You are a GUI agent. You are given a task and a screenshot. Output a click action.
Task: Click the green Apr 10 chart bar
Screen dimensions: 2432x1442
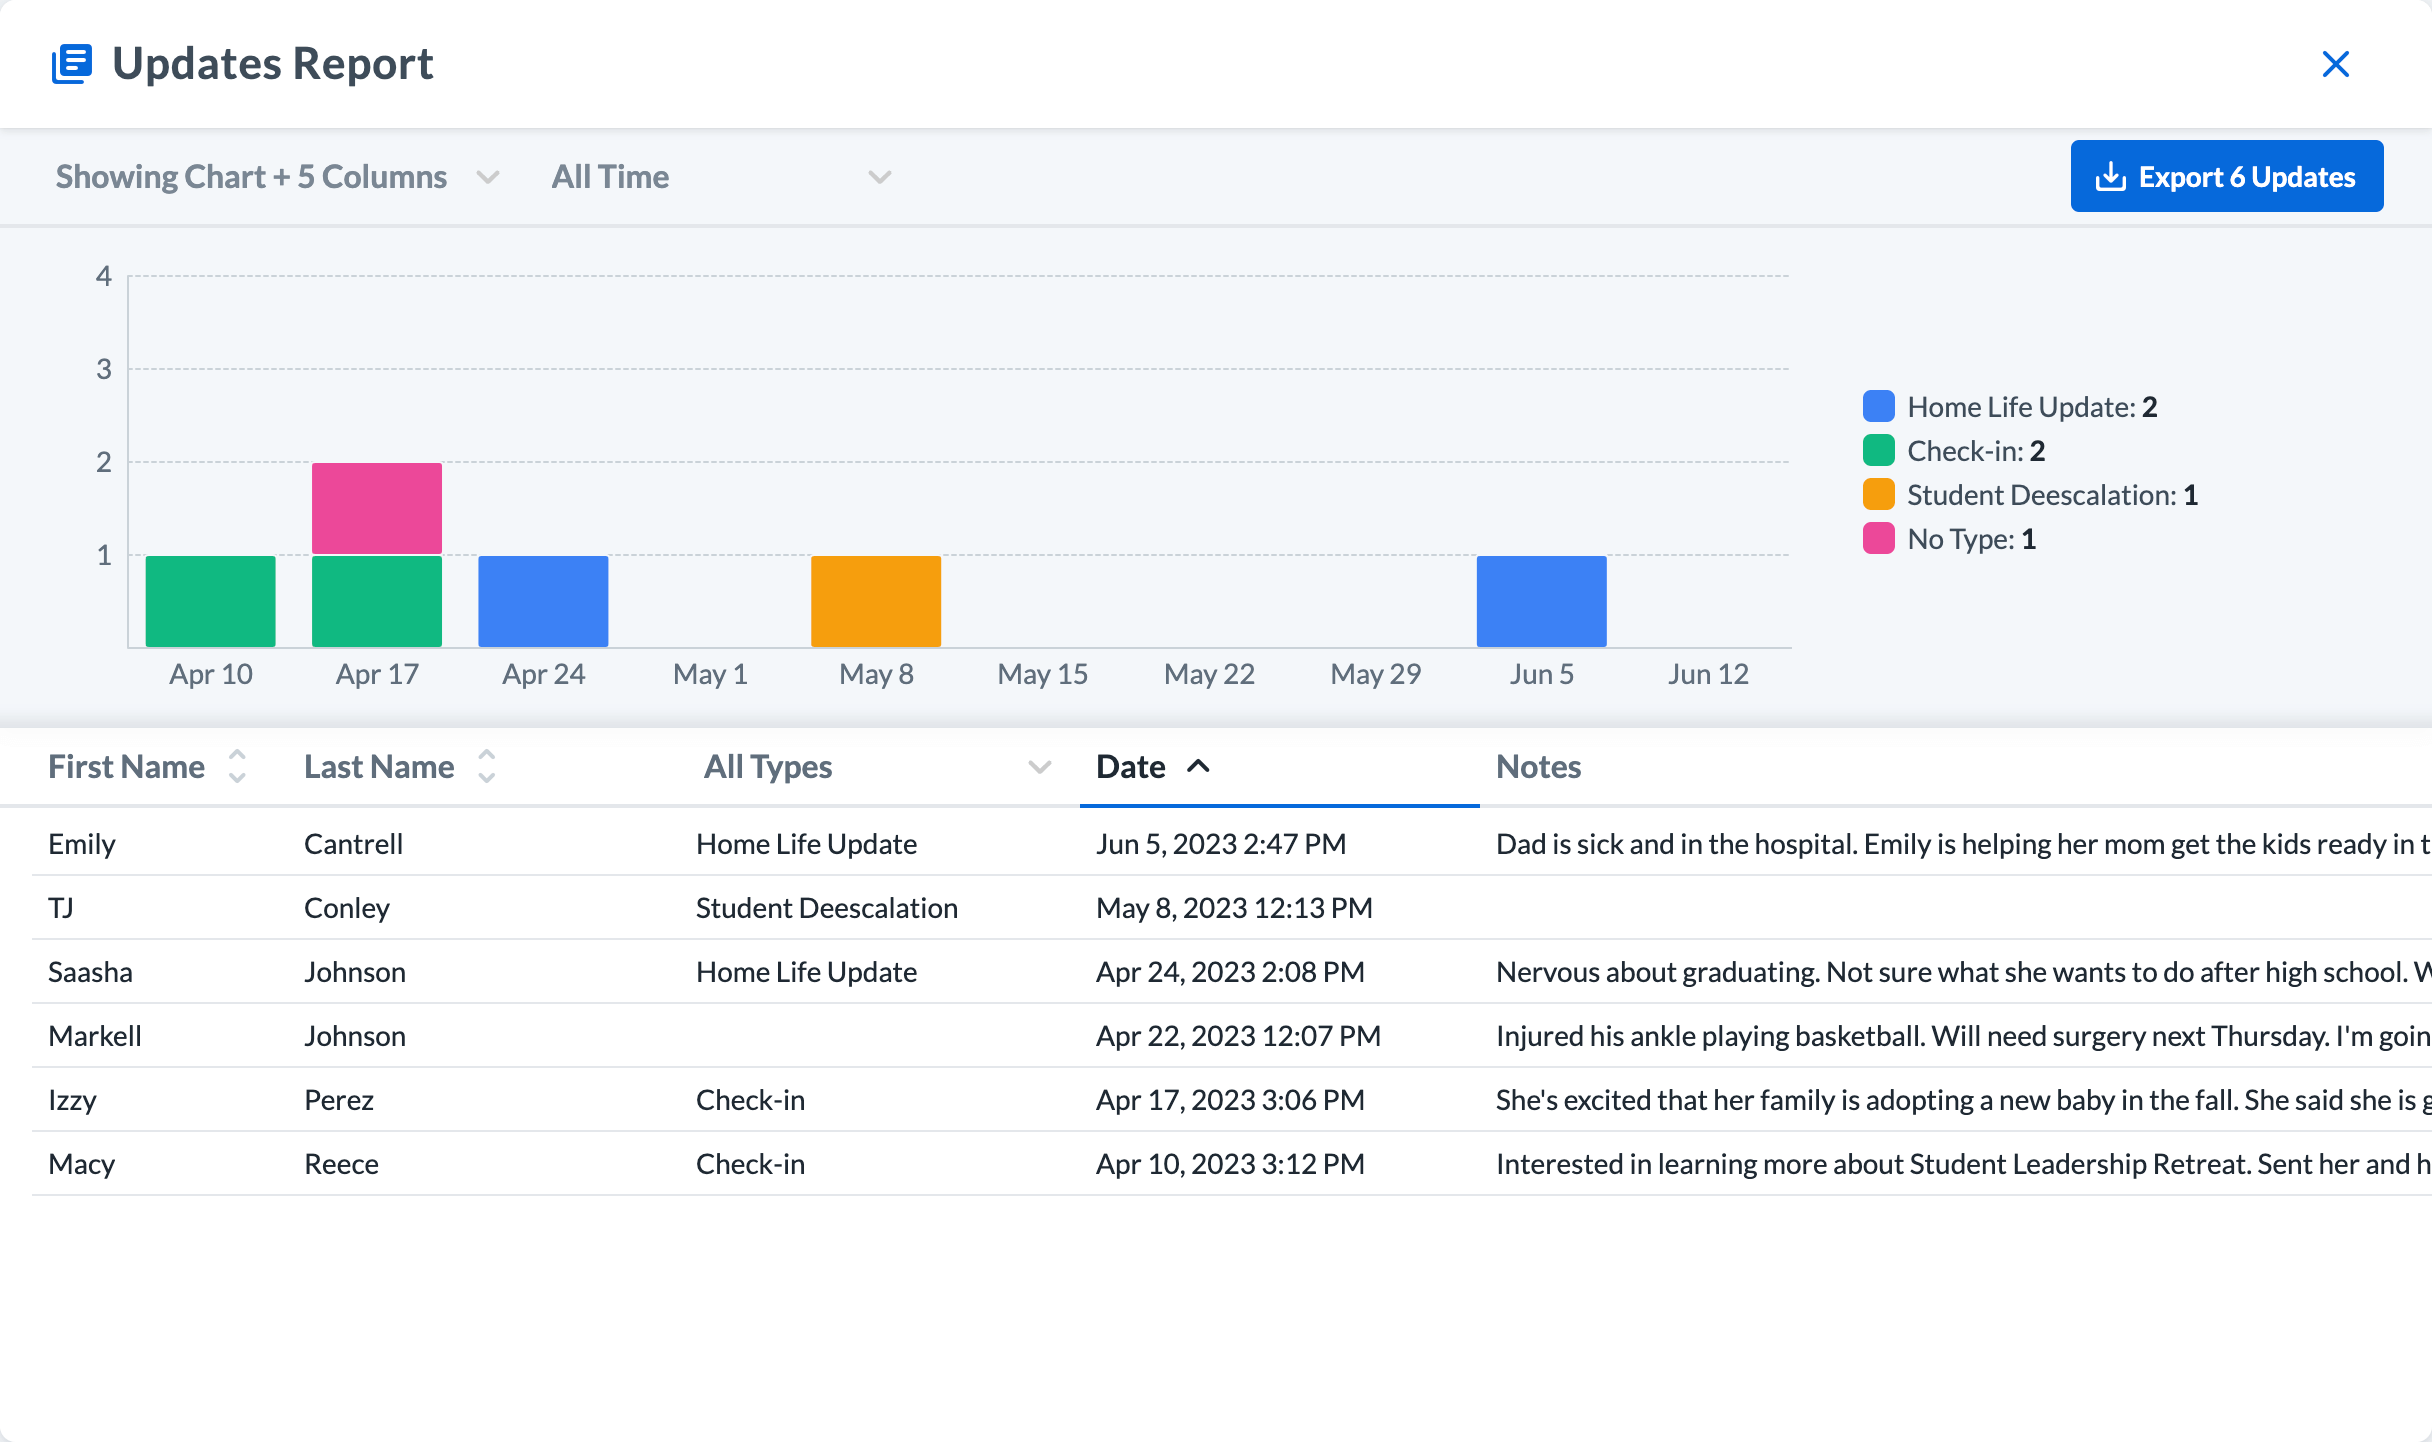pos(210,602)
